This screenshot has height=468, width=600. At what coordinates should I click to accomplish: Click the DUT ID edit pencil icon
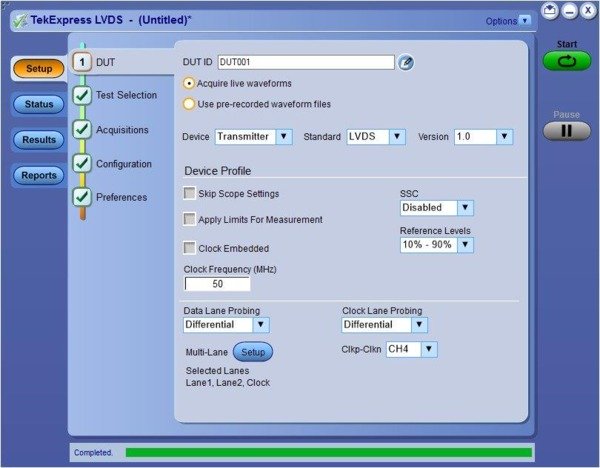click(406, 62)
